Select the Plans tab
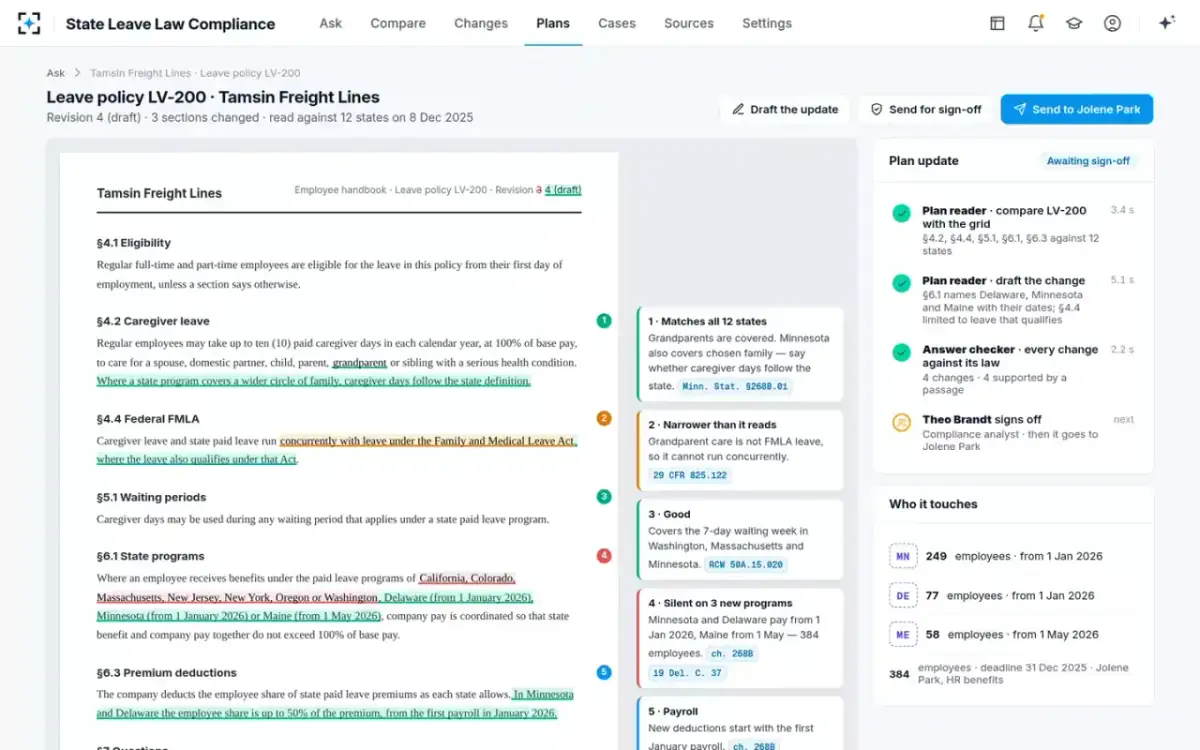 (553, 23)
